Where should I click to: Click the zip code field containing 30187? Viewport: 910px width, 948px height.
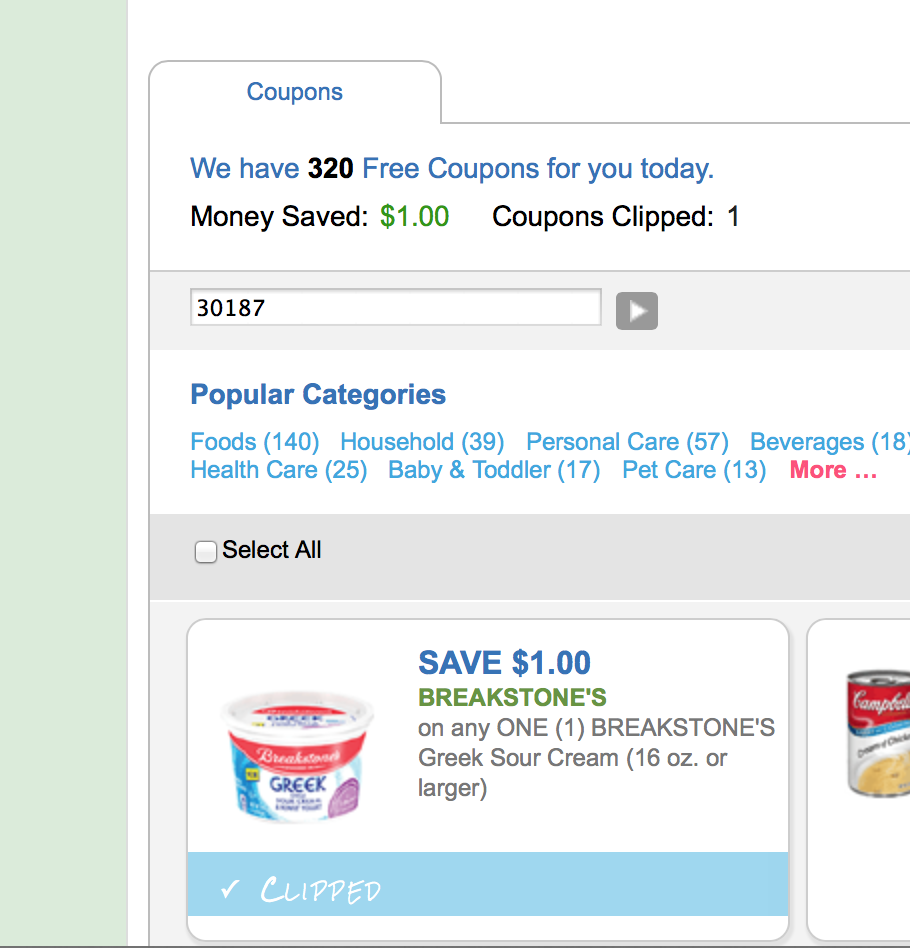pyautogui.click(x=395, y=308)
